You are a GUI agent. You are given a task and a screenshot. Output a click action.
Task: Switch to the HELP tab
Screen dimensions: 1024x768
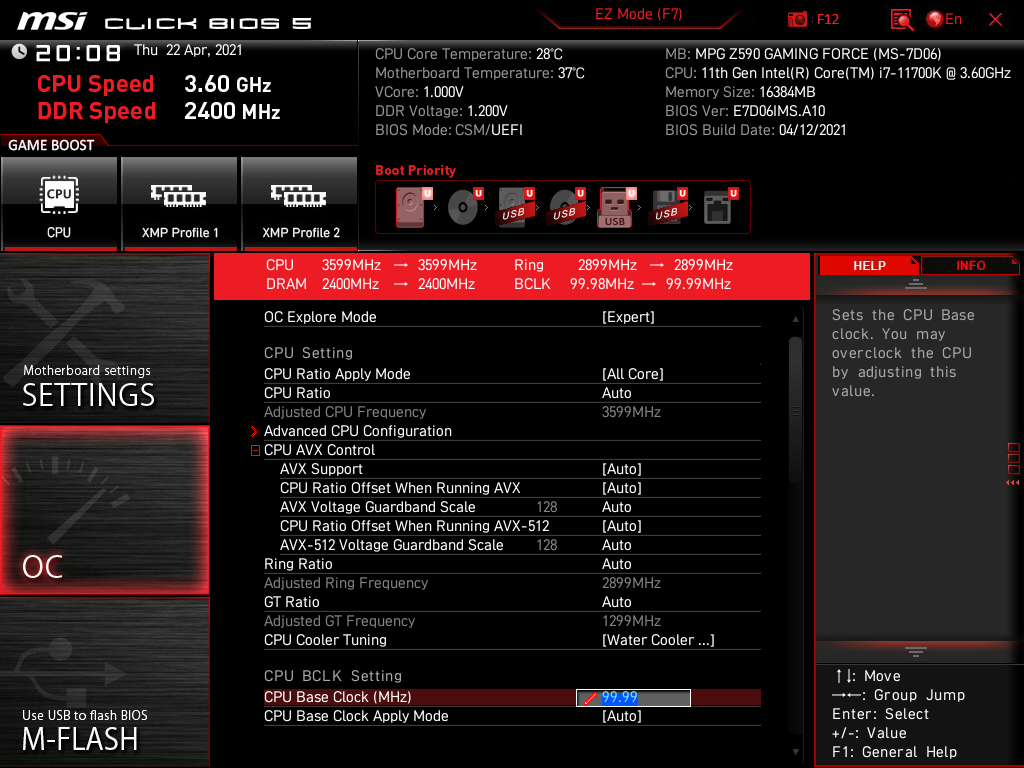(869, 265)
